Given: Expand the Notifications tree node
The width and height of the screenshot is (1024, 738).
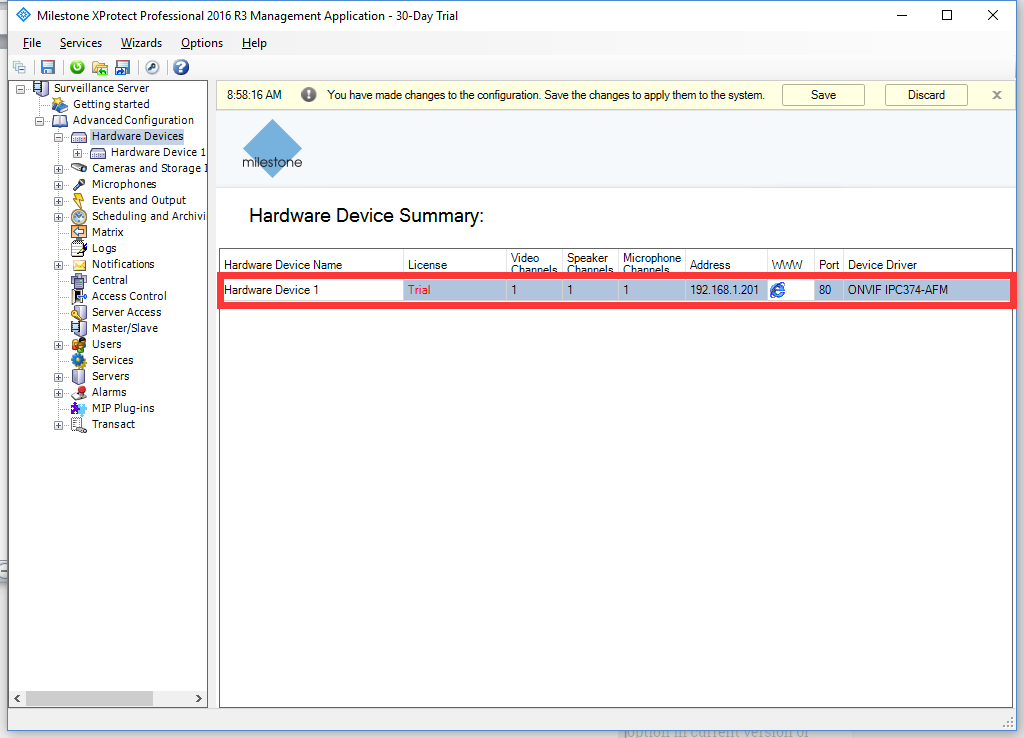Looking at the screenshot, I should coord(59,265).
